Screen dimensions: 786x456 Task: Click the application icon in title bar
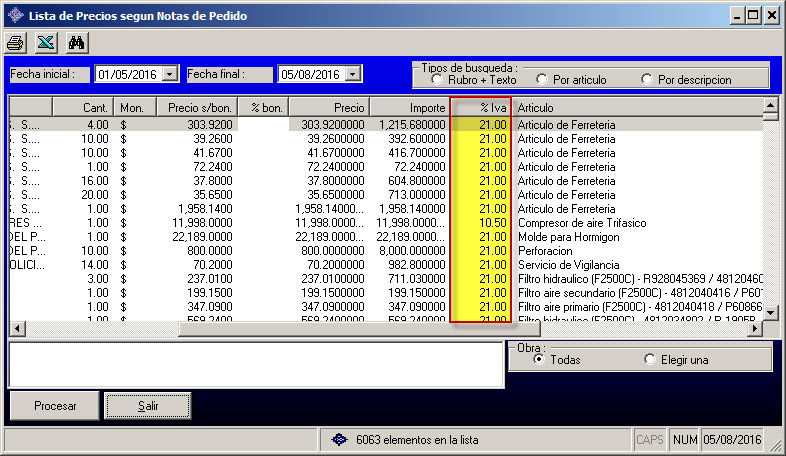15,15
